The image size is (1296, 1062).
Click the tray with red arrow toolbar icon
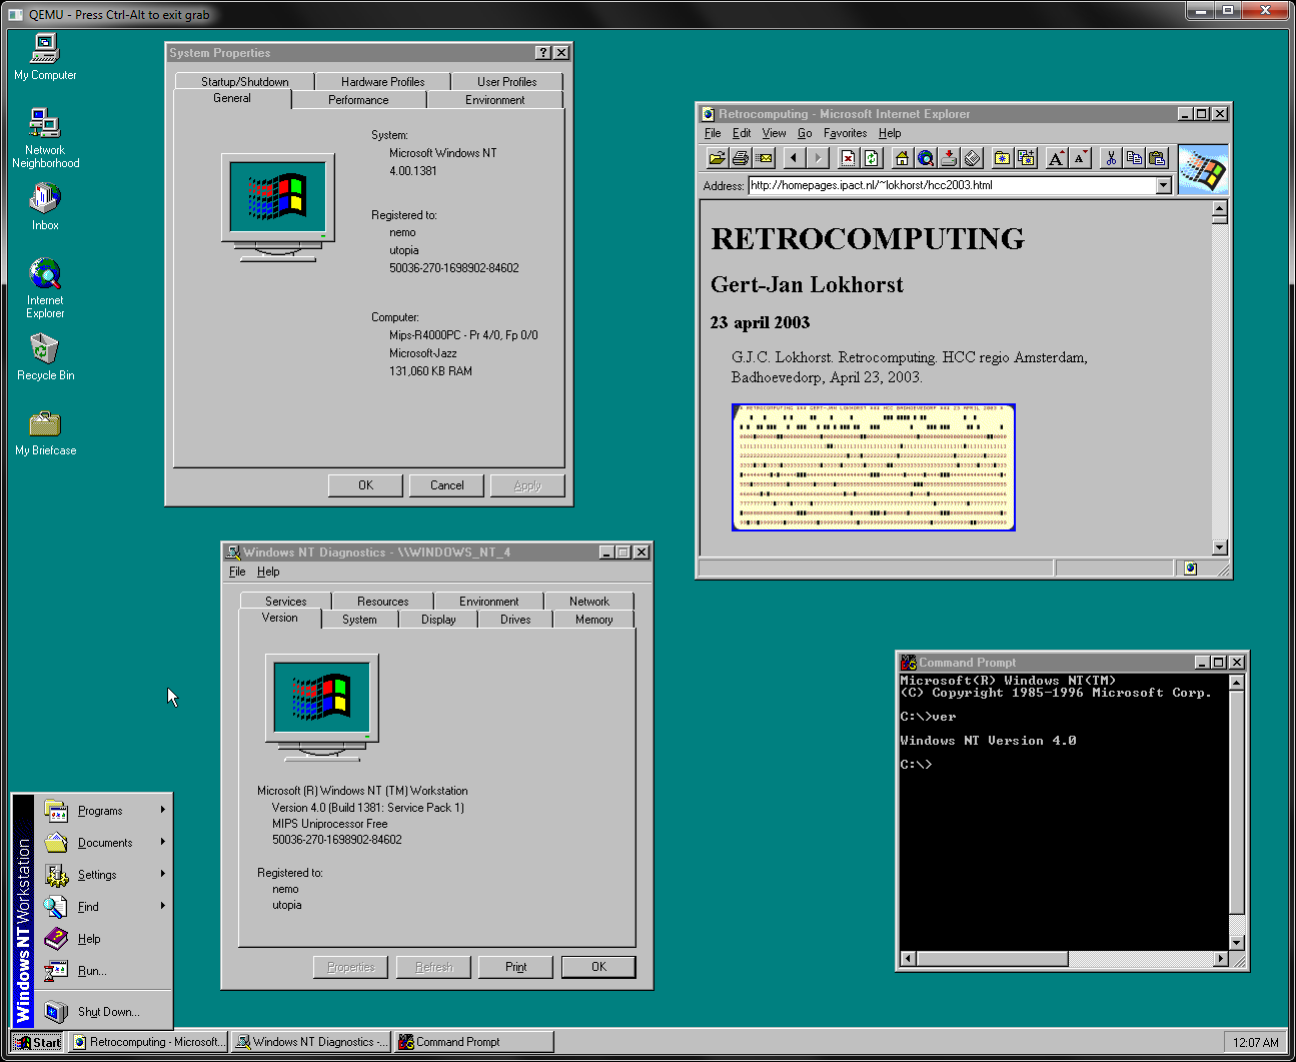949,157
